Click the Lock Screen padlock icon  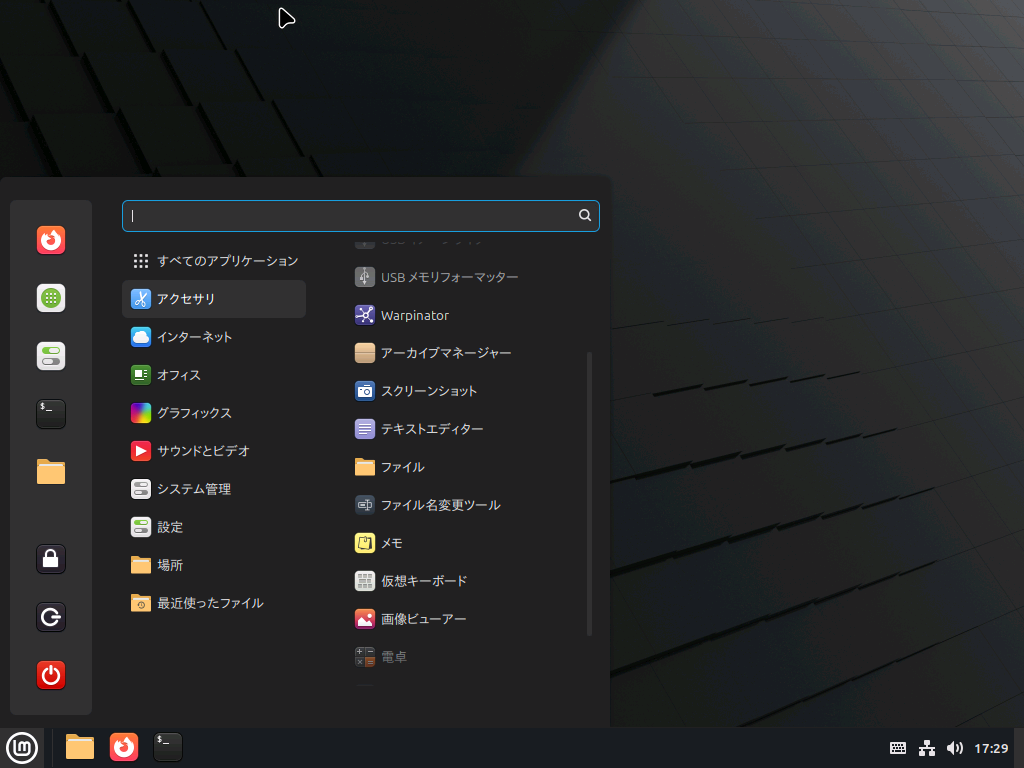(x=51, y=559)
